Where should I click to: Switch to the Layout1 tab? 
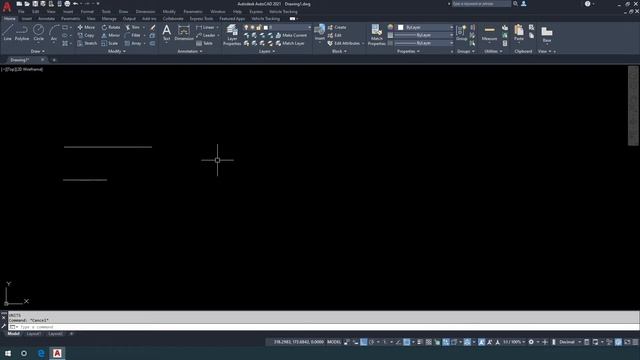tap(33, 334)
